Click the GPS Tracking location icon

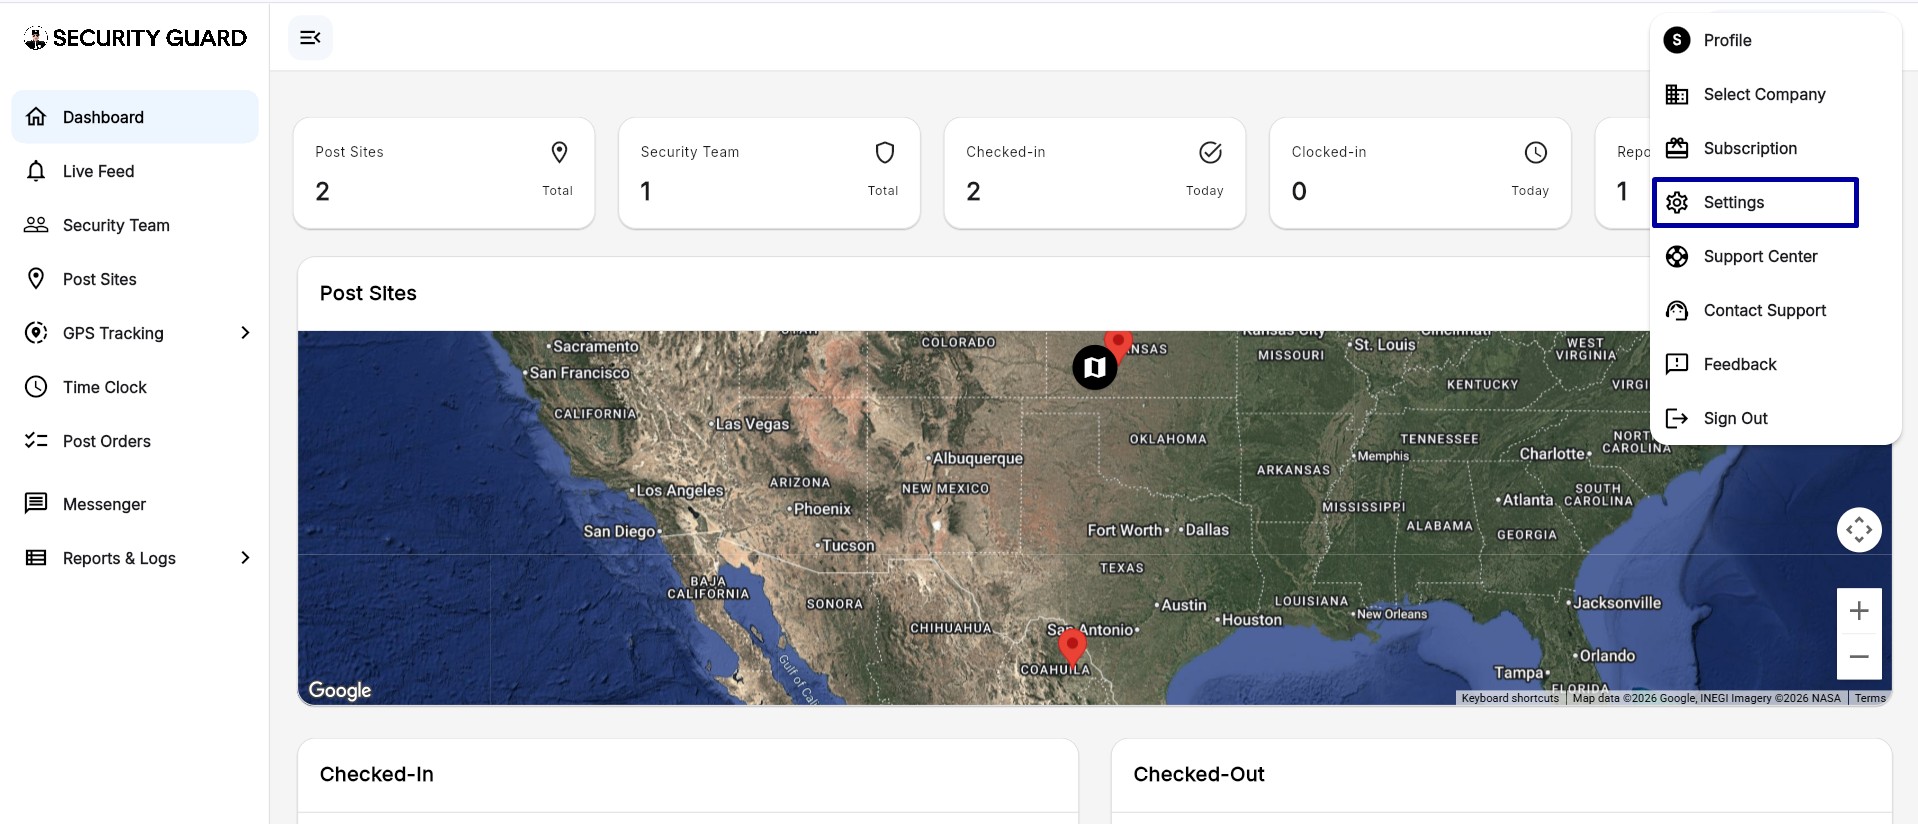[x=36, y=333]
